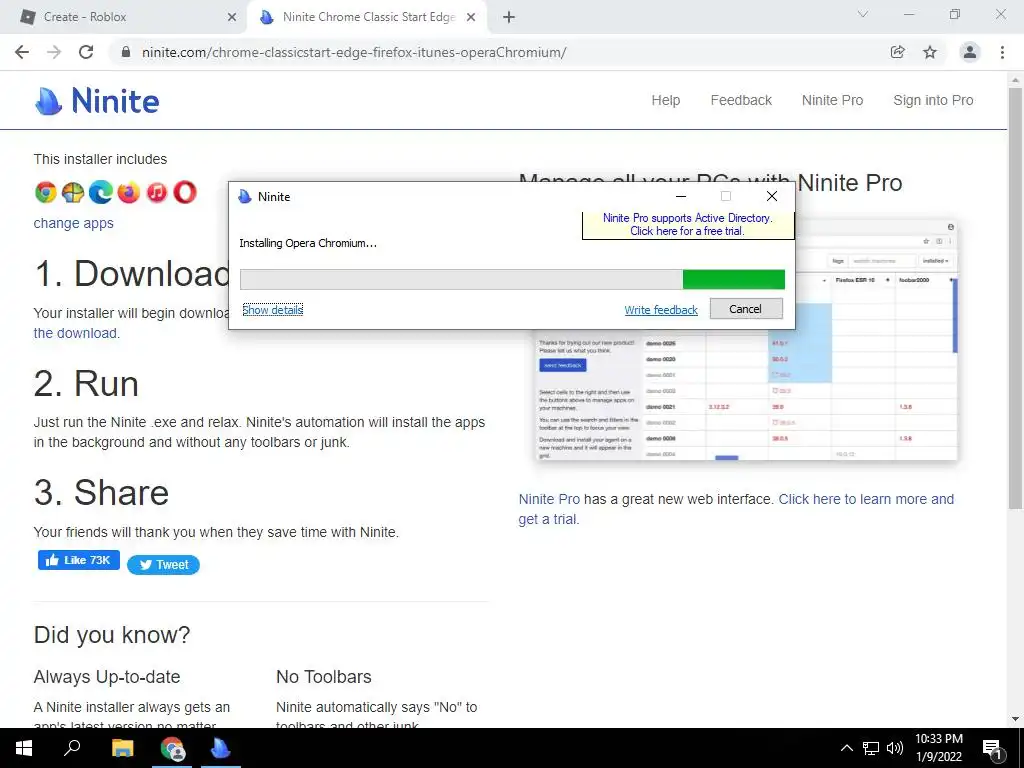Click Sign into Pro
This screenshot has width=1024, height=768.
tap(933, 101)
